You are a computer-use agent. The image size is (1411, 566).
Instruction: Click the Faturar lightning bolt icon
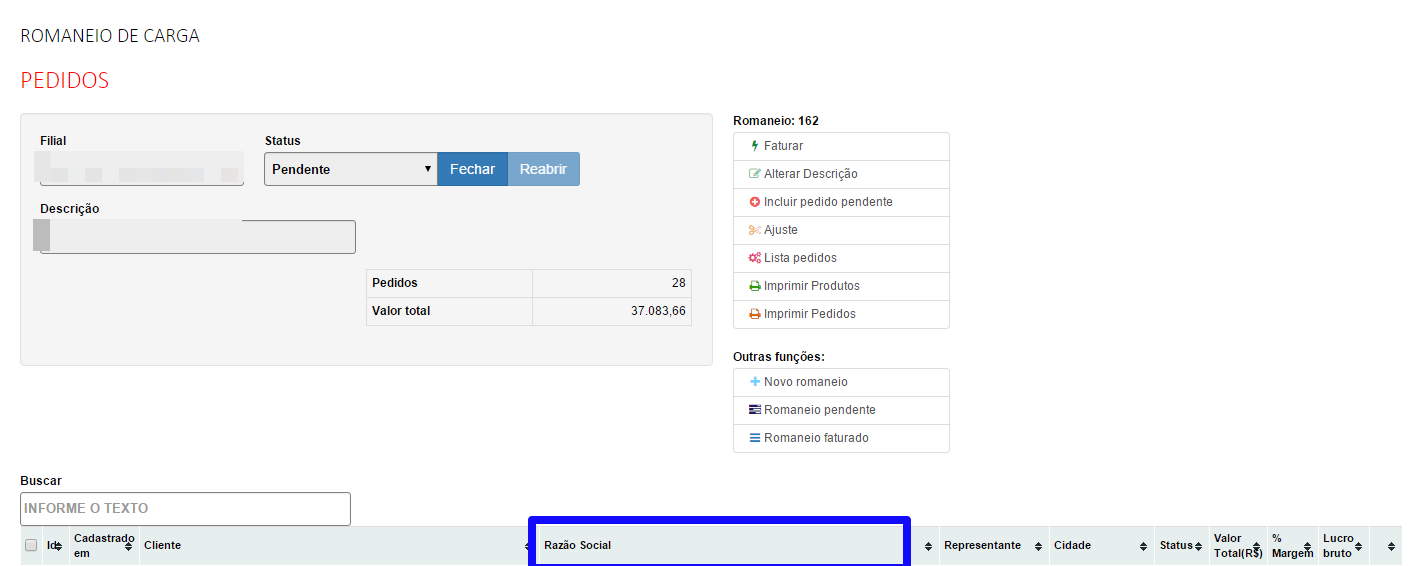[755, 146]
